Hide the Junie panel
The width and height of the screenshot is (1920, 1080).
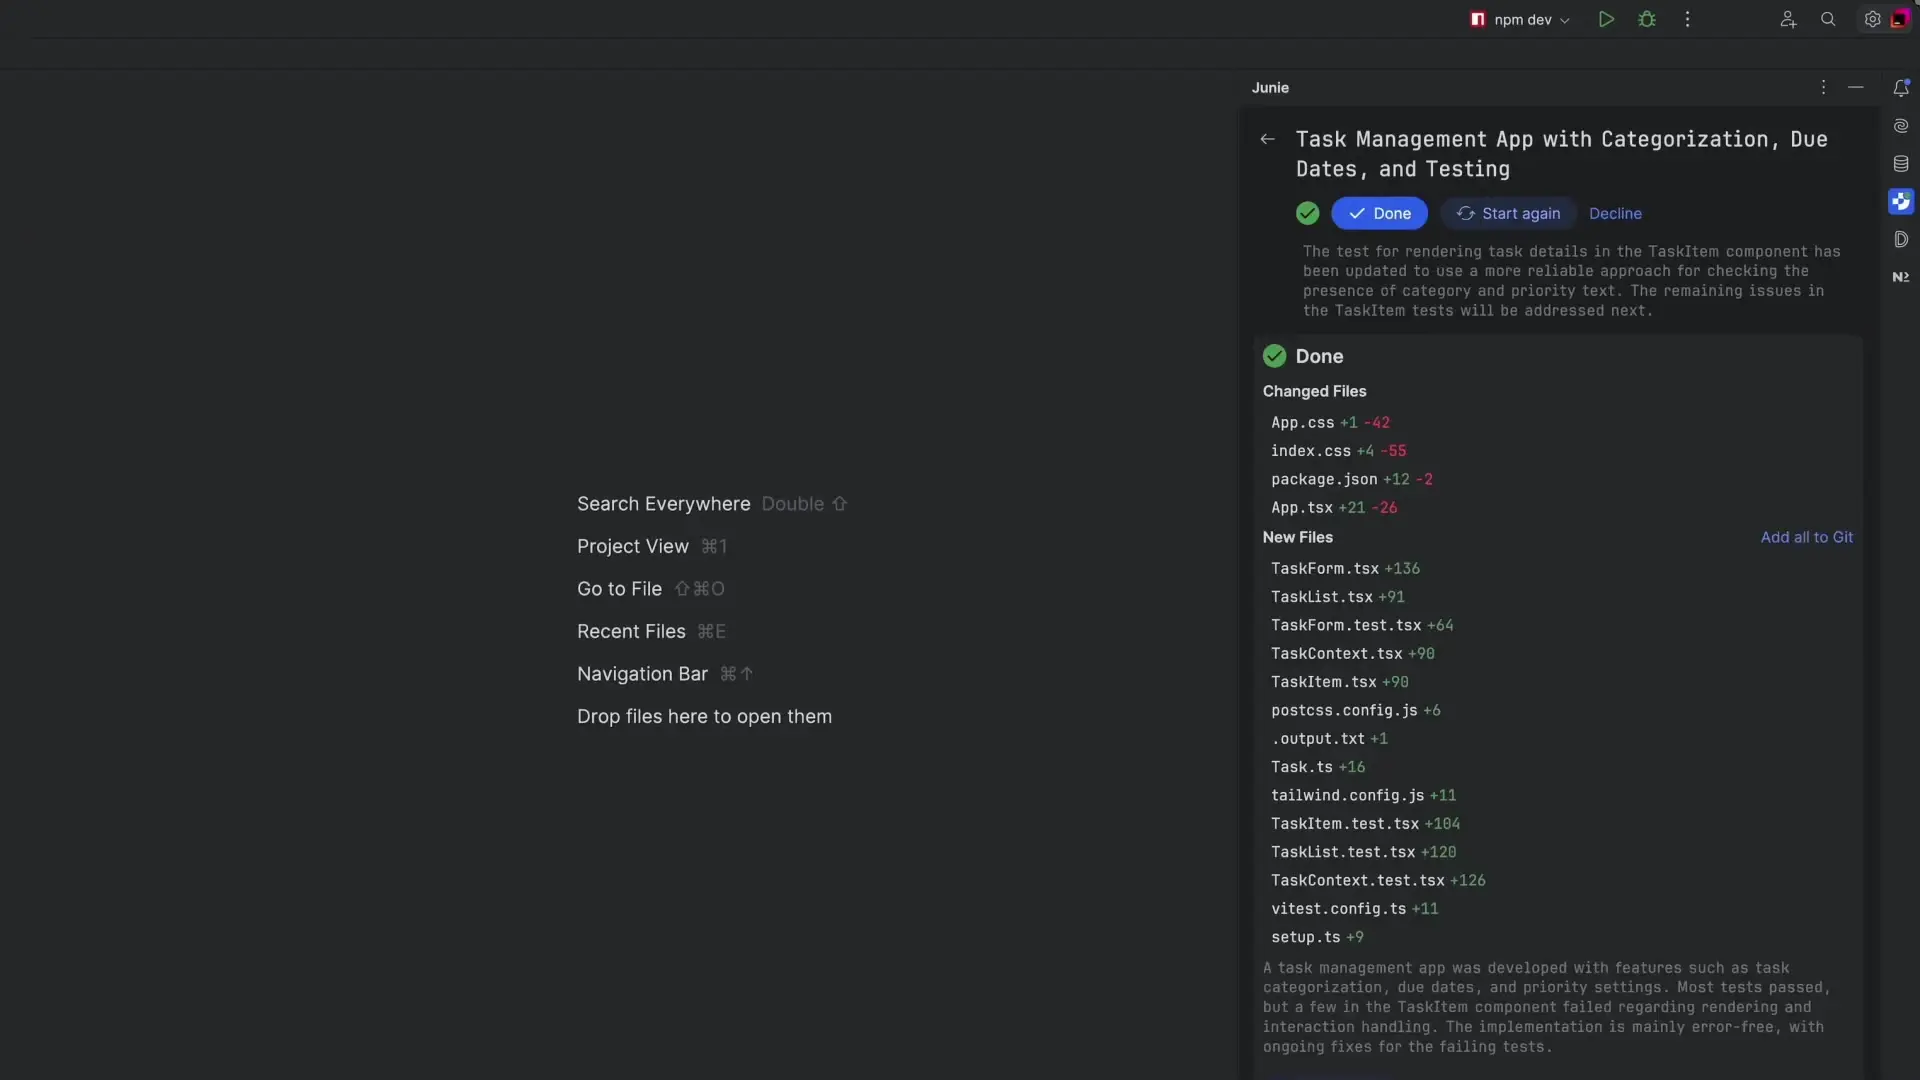[x=1856, y=88]
